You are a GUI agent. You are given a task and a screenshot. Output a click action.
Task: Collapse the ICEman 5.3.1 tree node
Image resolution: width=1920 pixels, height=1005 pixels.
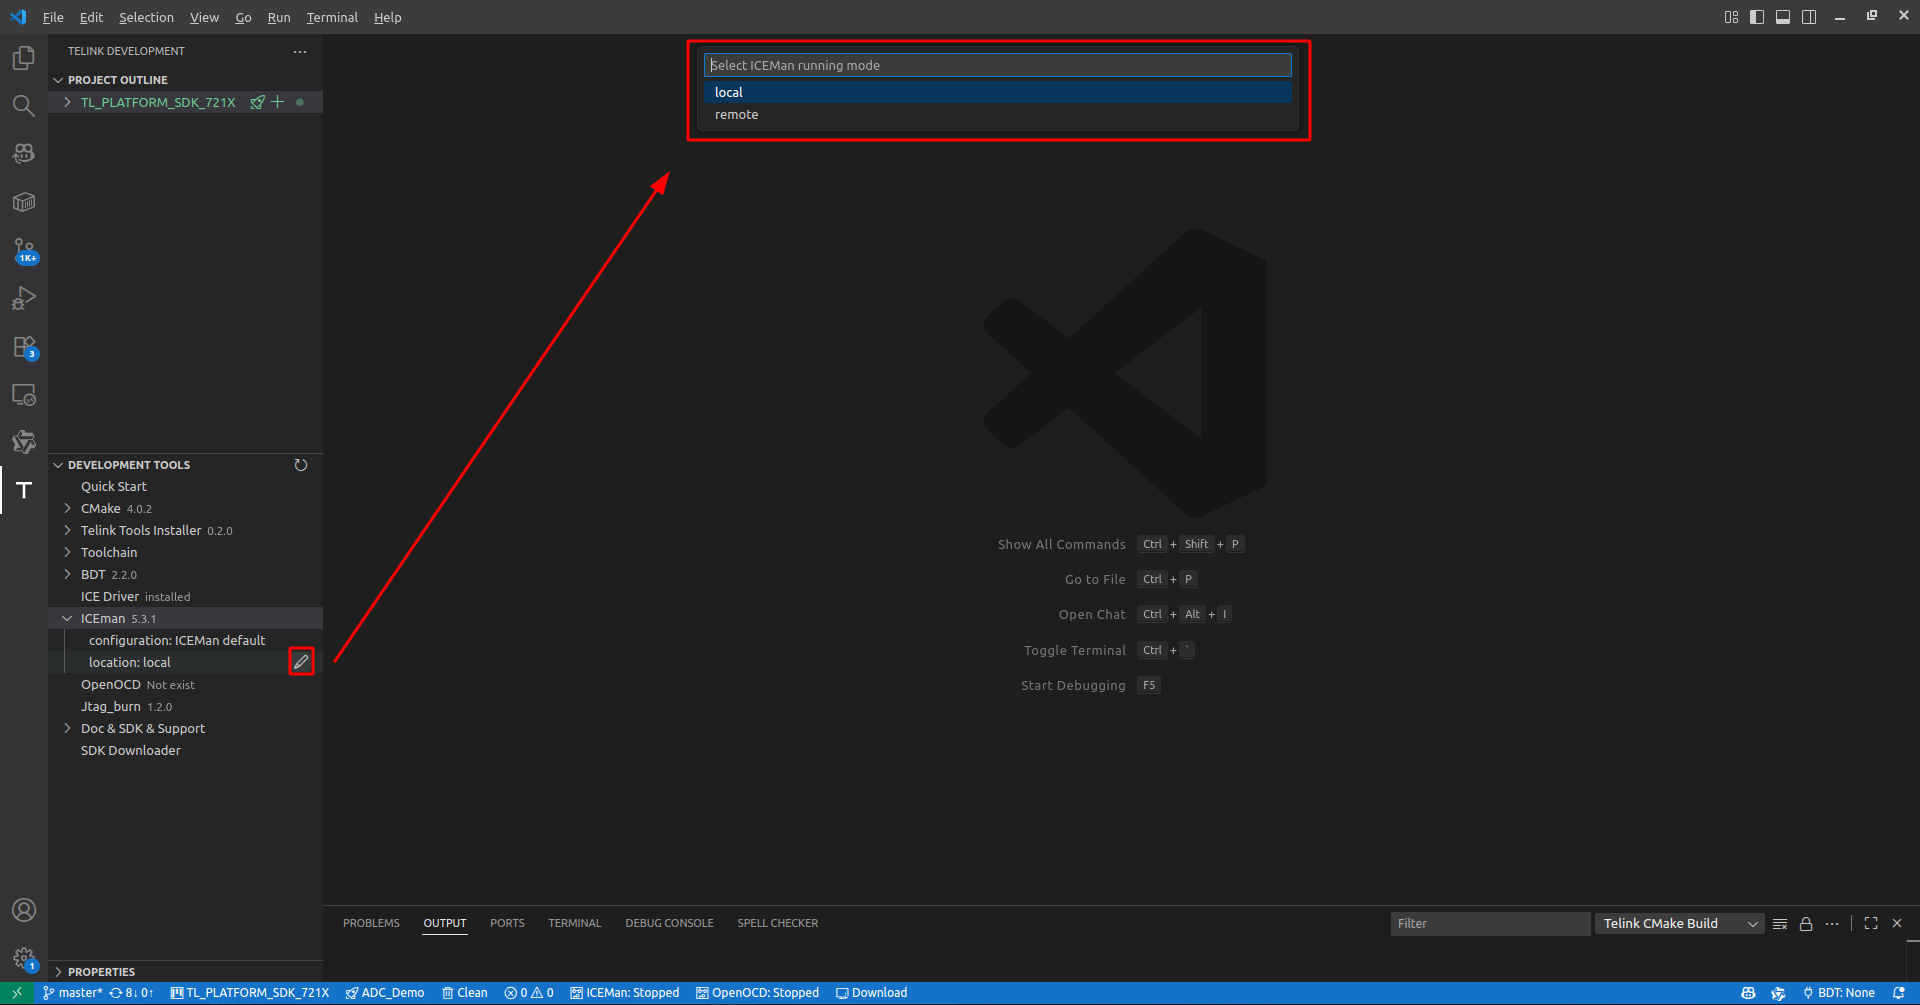(x=67, y=619)
